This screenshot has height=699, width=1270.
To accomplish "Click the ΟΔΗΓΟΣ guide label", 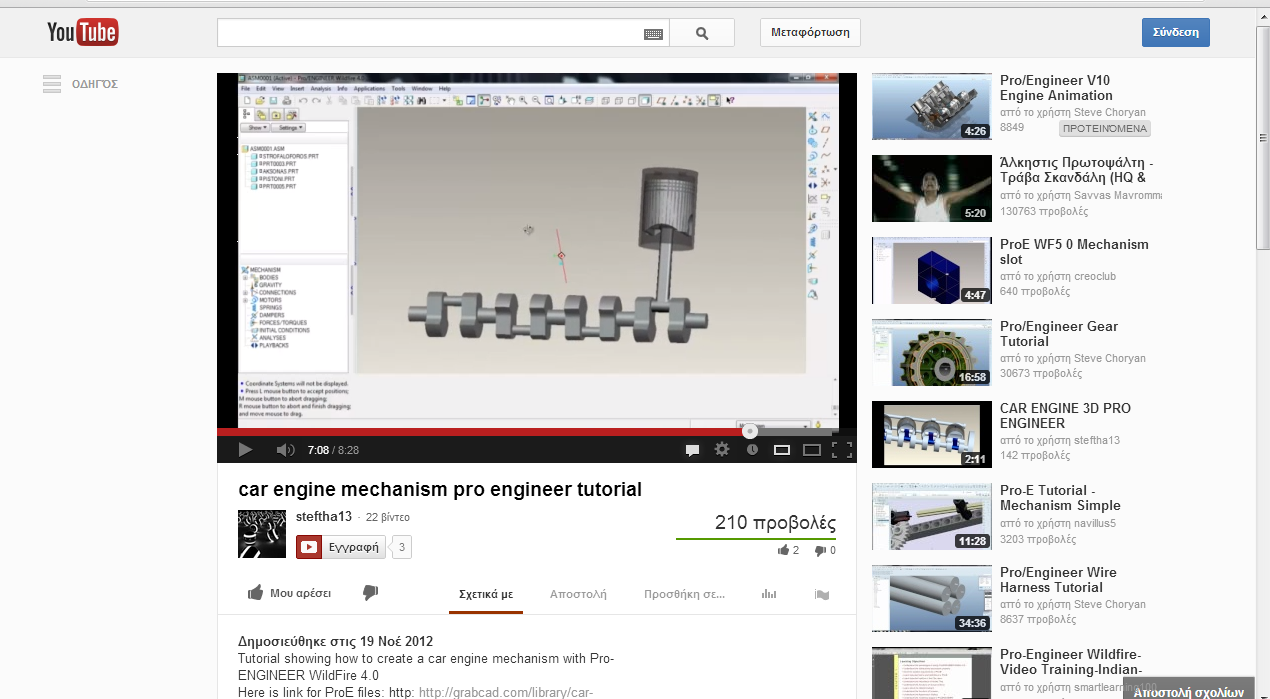I will [x=95, y=84].
